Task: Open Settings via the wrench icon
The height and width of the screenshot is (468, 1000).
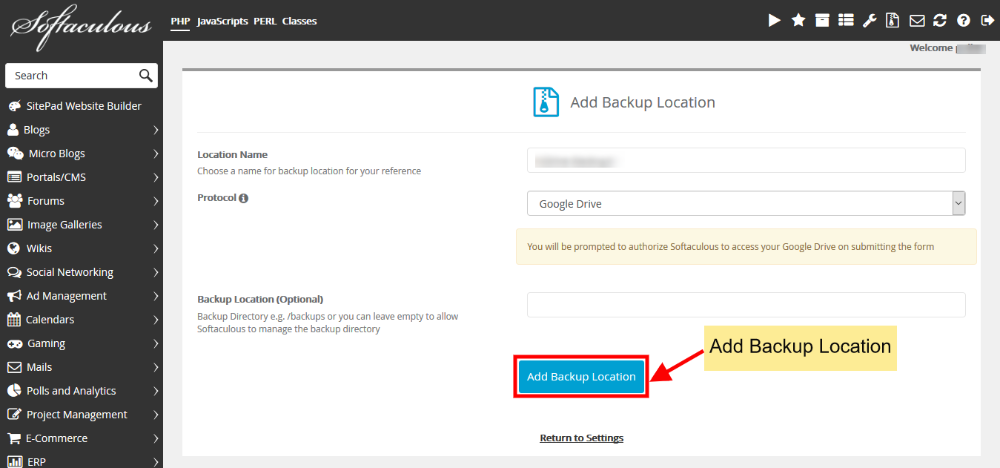Action: point(869,21)
